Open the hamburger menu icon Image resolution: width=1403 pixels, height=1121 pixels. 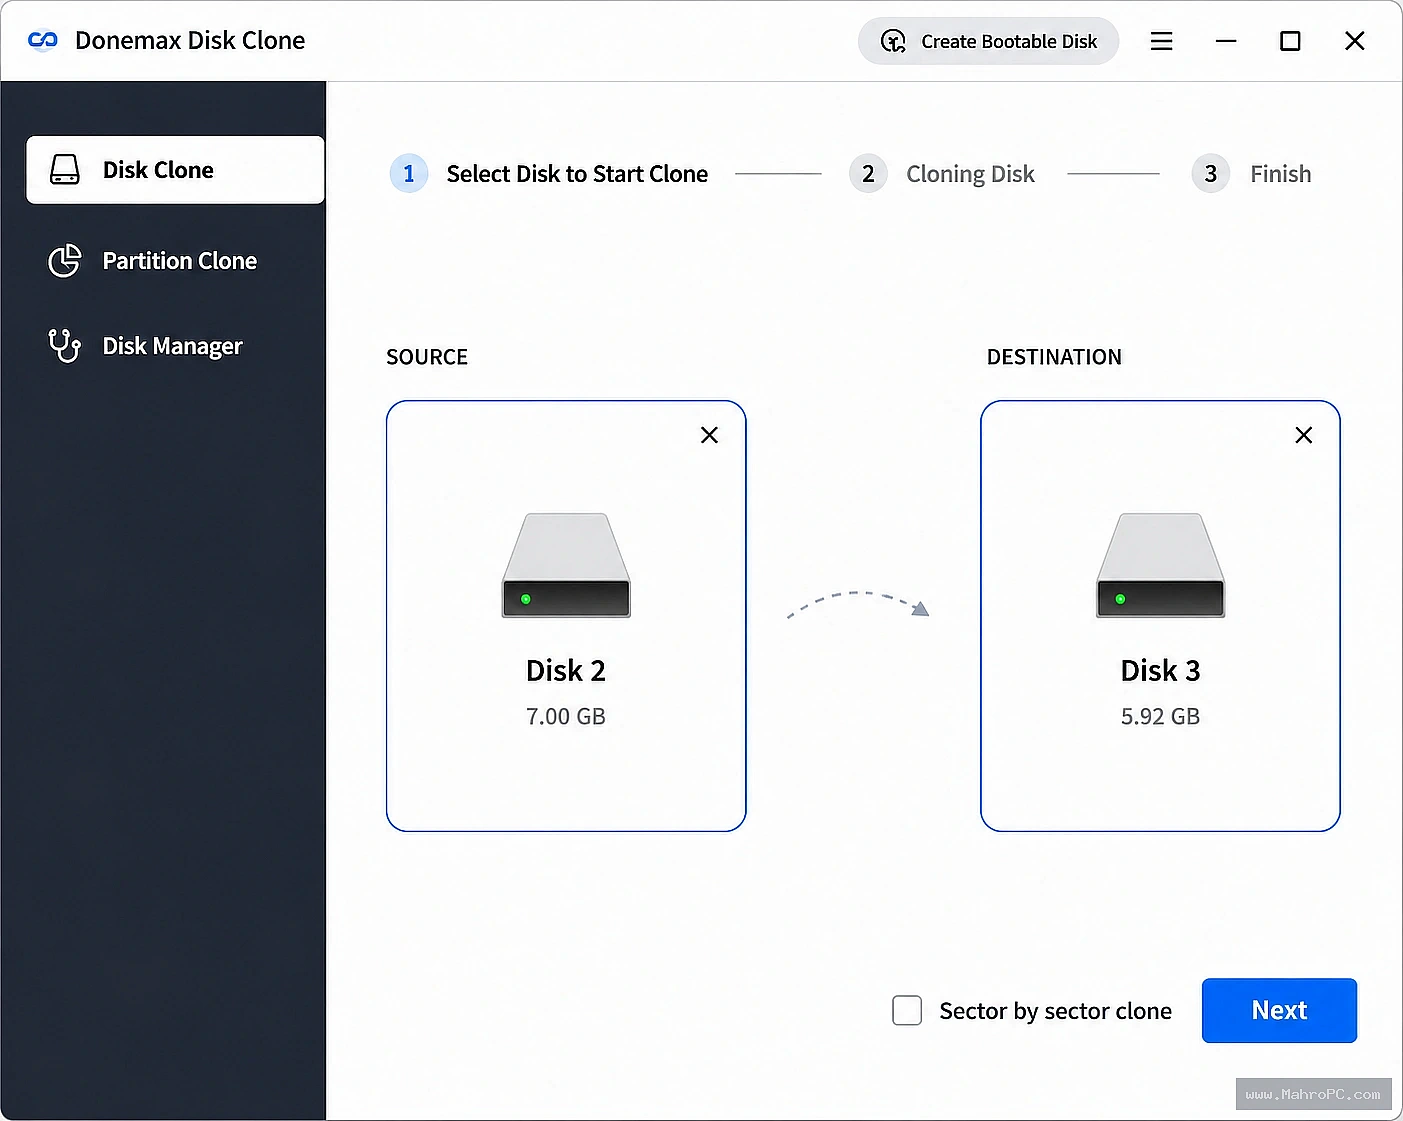click(1161, 41)
